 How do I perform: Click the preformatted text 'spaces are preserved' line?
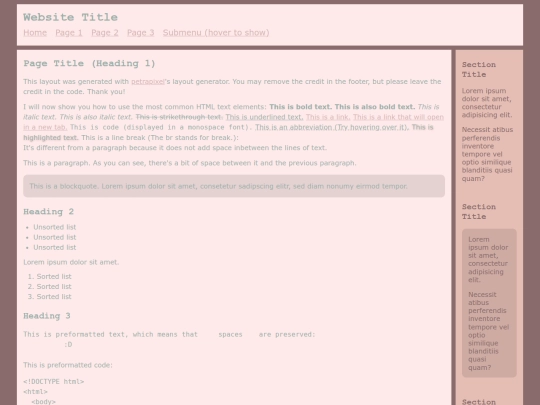(169, 334)
